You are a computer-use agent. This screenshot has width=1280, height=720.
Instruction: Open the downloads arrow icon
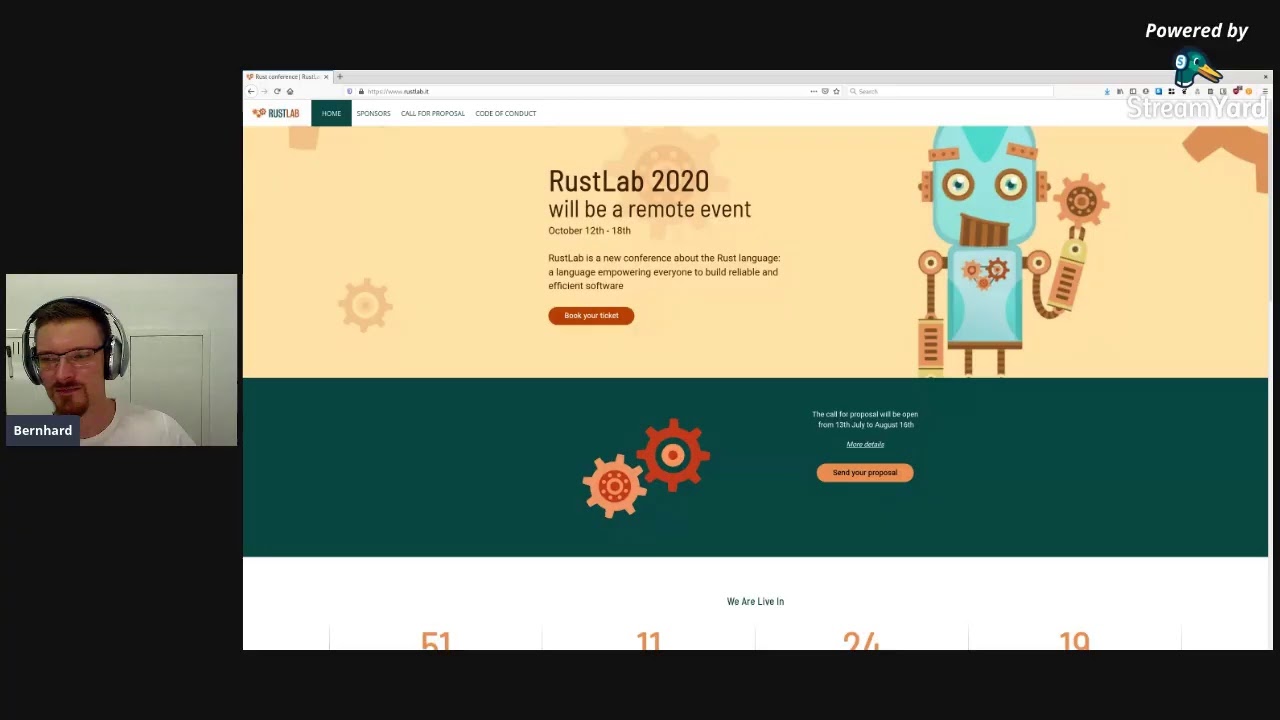pos(1107,92)
